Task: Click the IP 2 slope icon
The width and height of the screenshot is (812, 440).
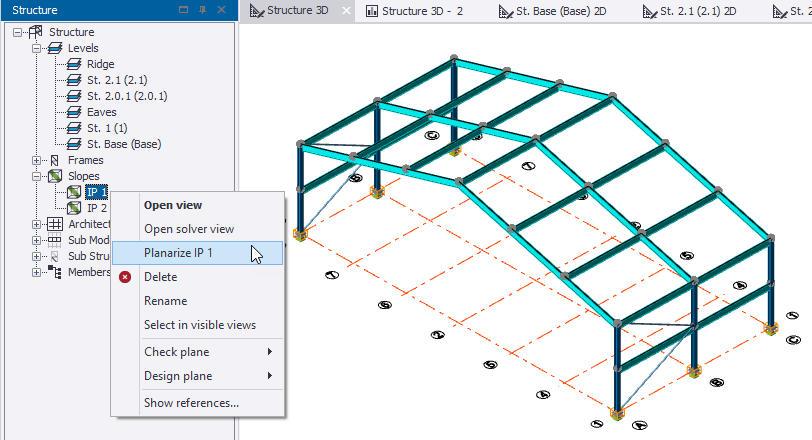Action: [x=75, y=208]
